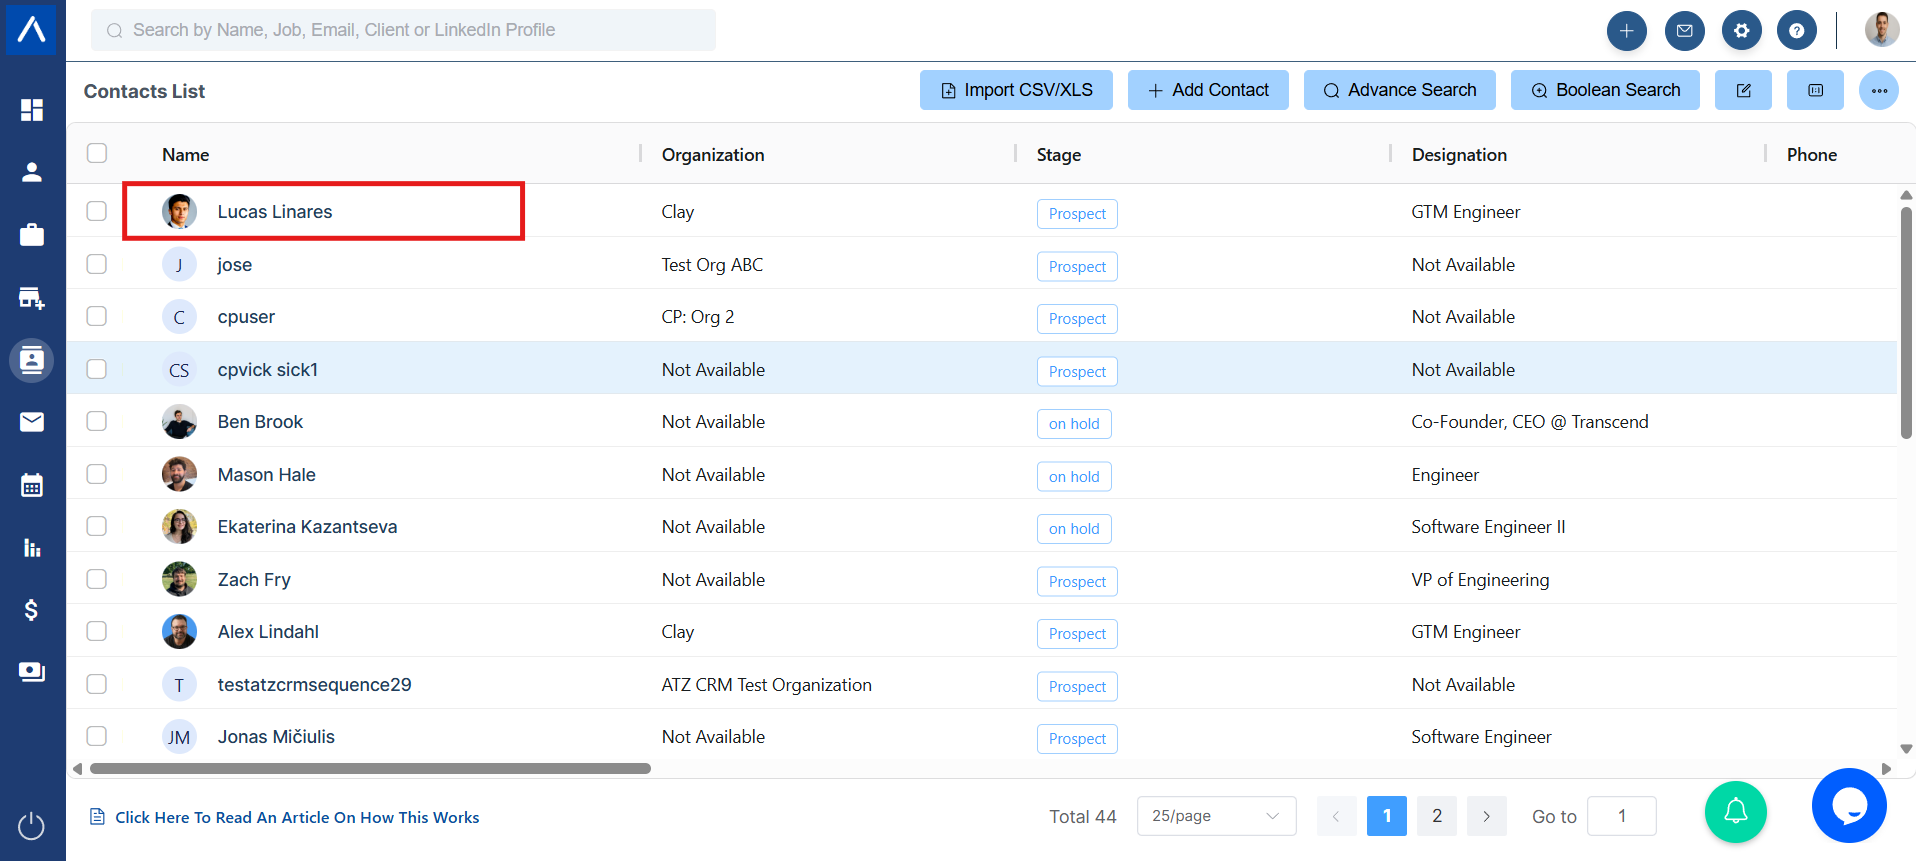Open the 25/page size dropdown
The image size is (1916, 861).
(x=1216, y=816)
